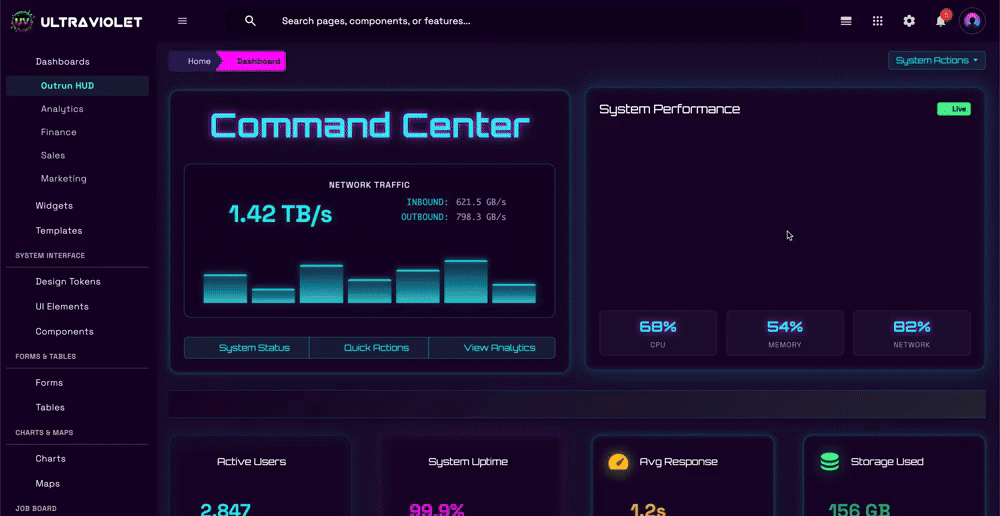Open the user avatar menu
Screen dimensions: 1000x516
point(972,21)
